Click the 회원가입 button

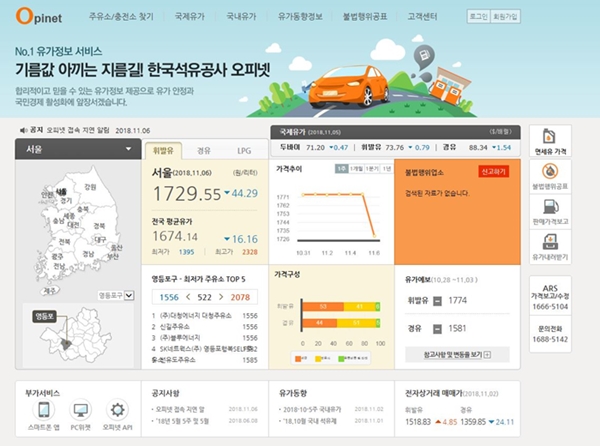pyautogui.click(x=505, y=16)
